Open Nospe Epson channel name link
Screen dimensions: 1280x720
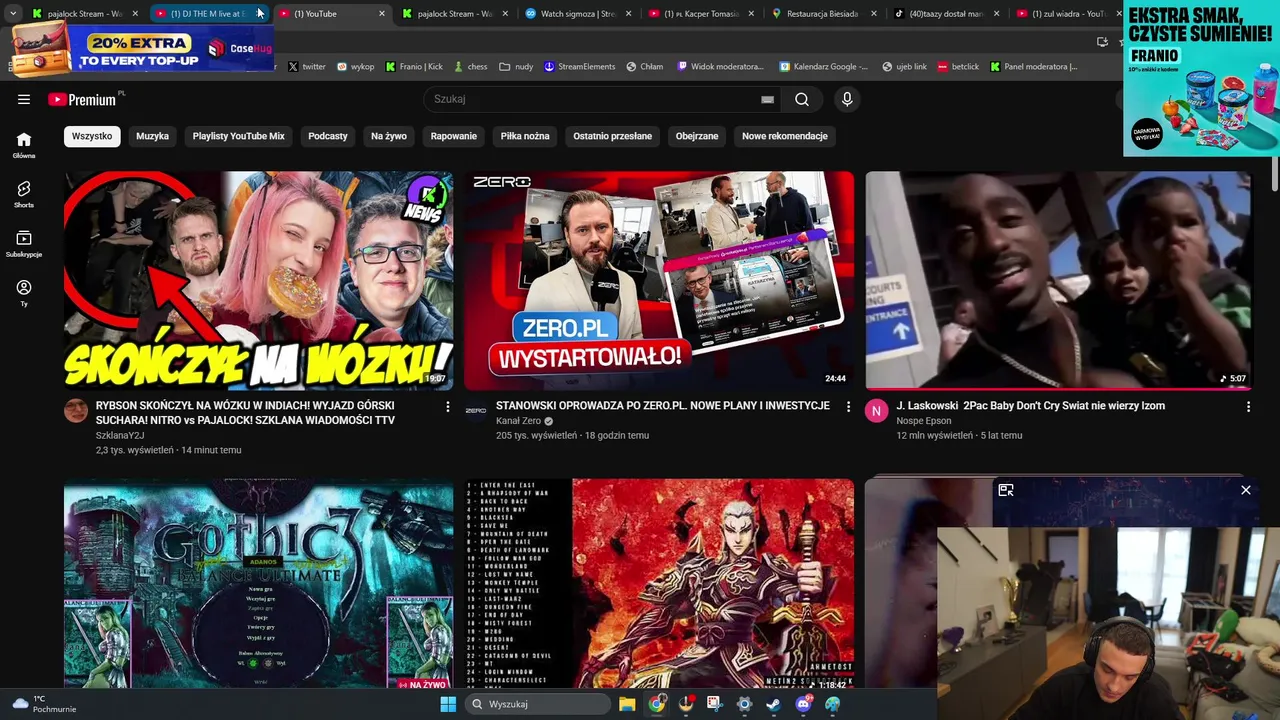924,421
